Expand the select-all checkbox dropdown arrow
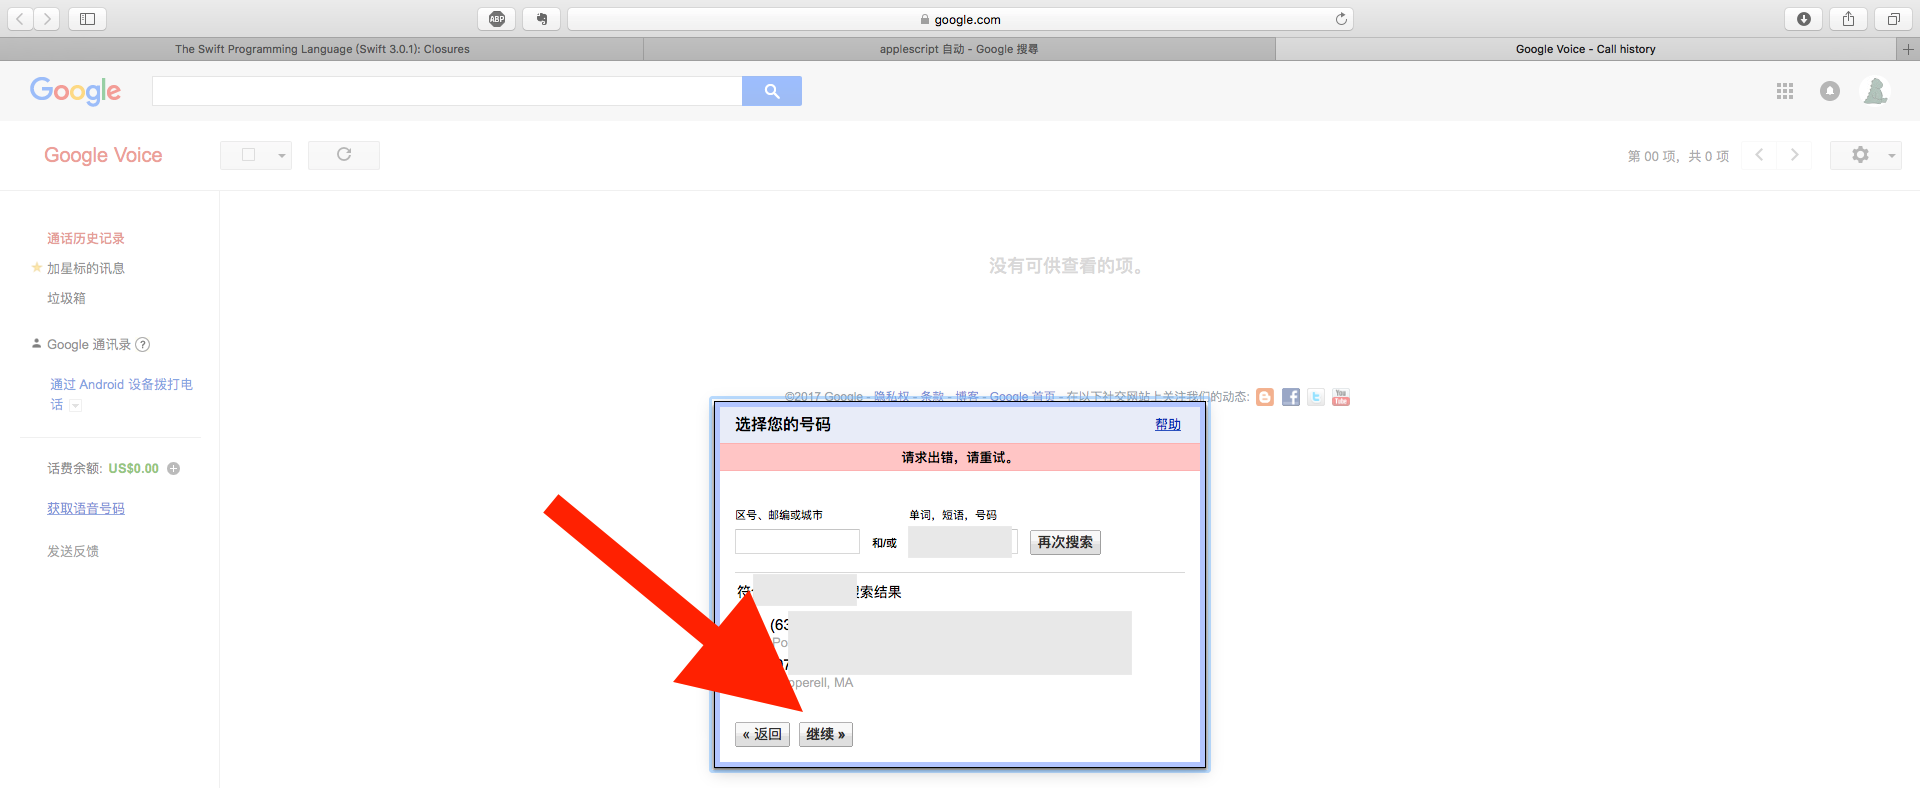The height and width of the screenshot is (788, 1920). [x=282, y=155]
